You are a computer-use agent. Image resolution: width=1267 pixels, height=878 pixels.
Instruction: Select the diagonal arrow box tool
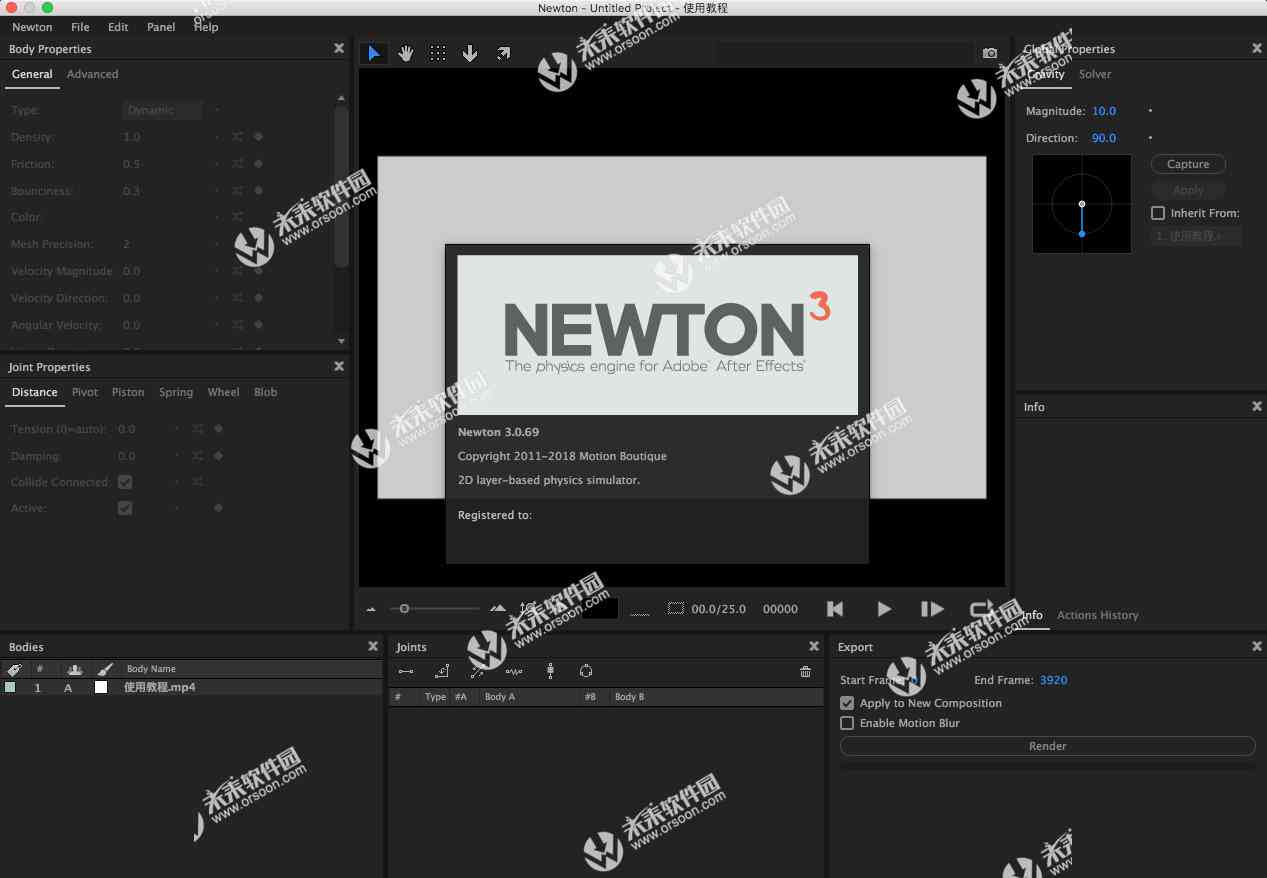coord(503,53)
